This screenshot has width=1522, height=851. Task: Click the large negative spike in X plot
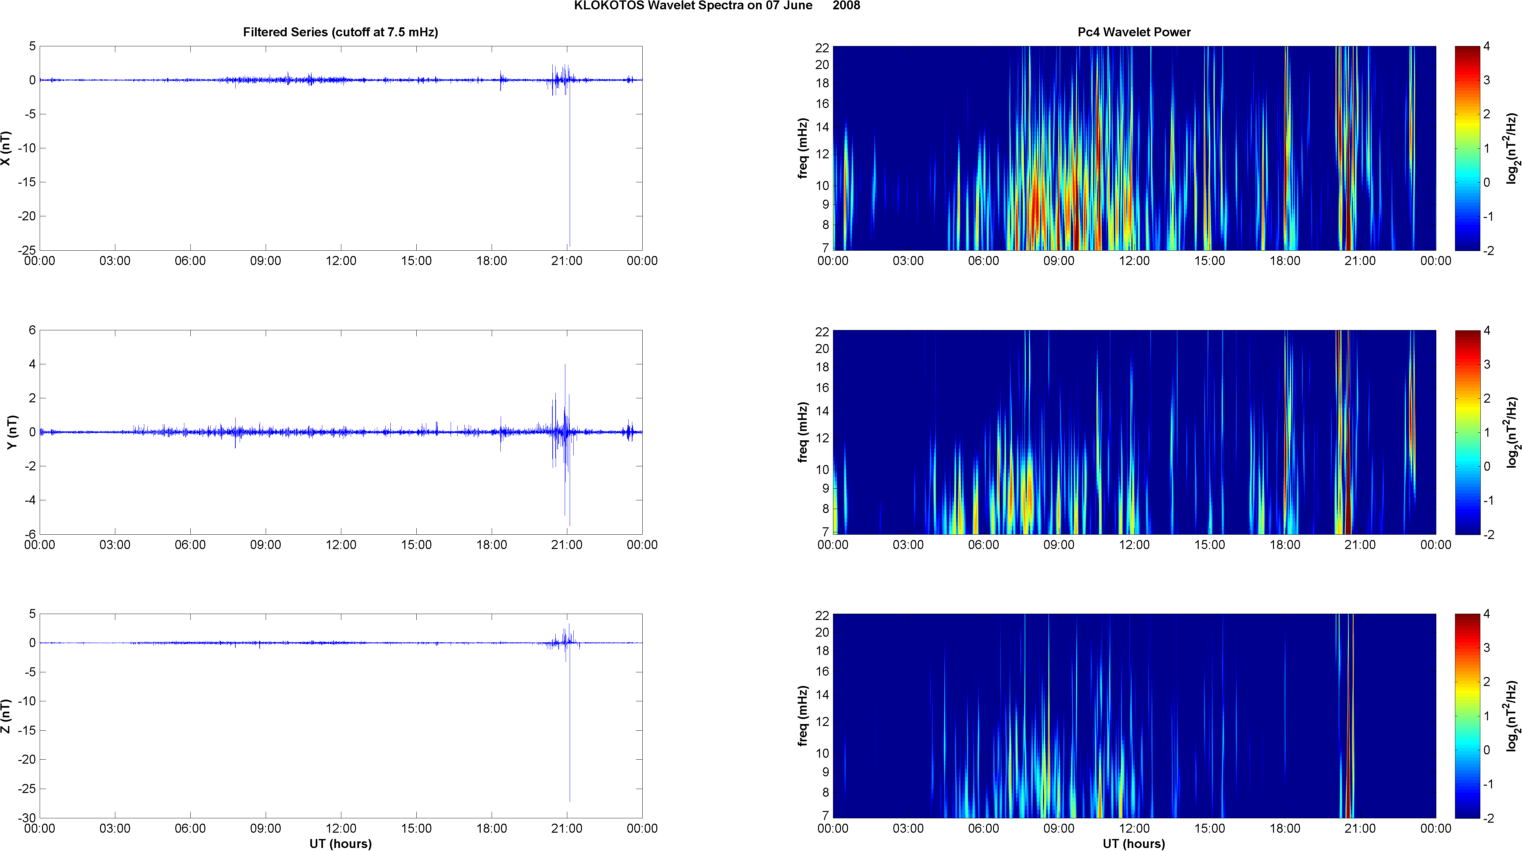tap(569, 200)
